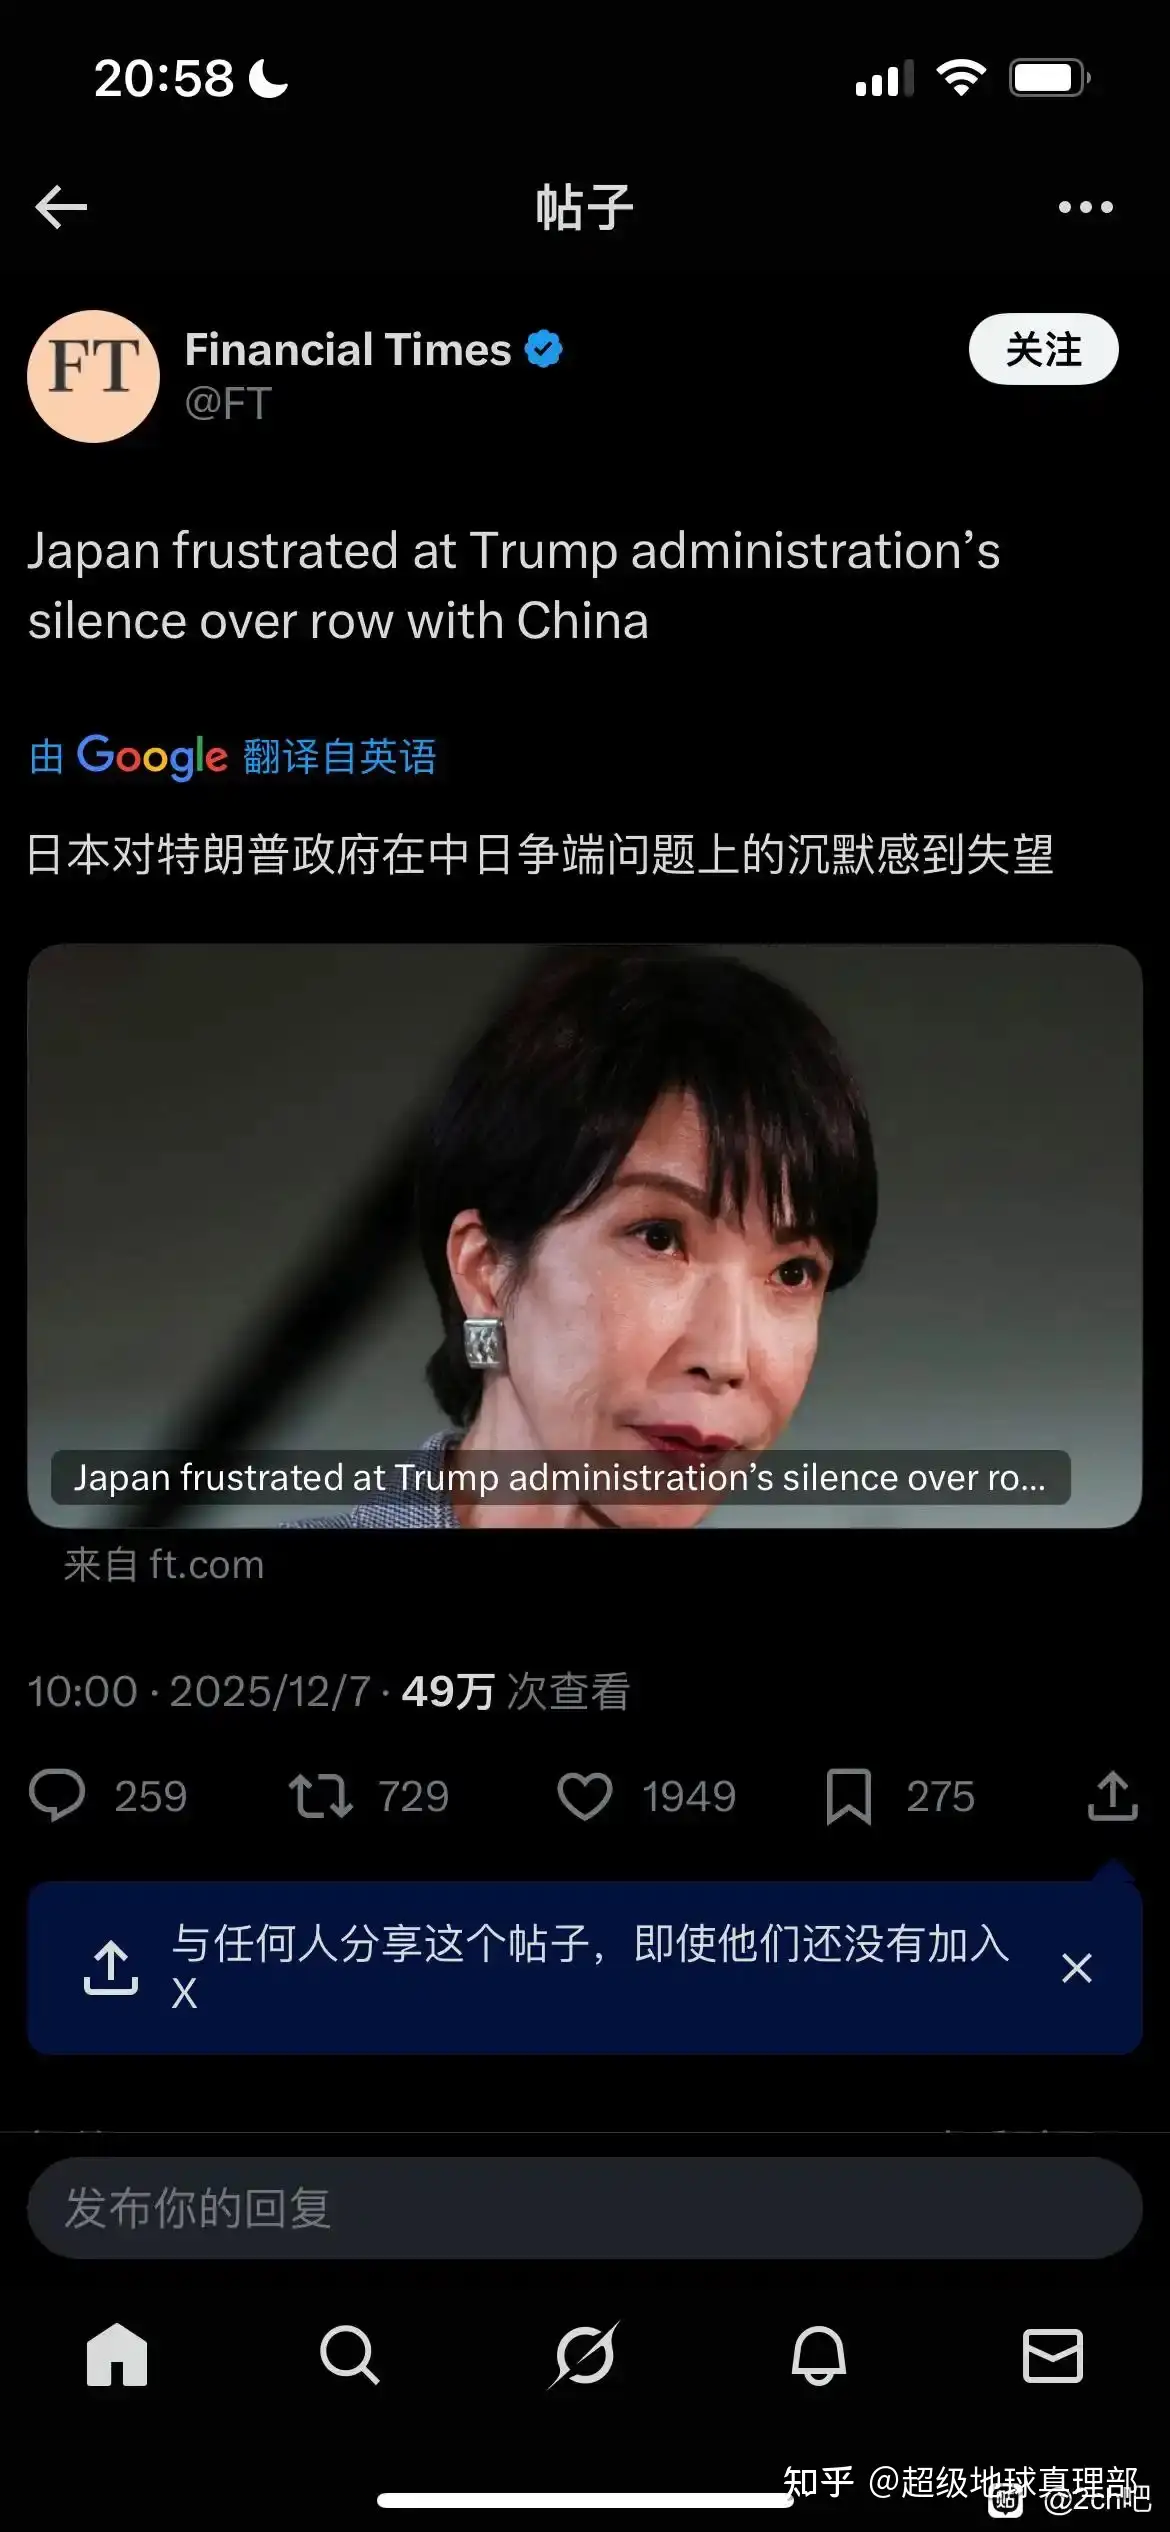Tap the 49万 次查看 view count
The height and width of the screenshot is (2532, 1170).
coord(516,1692)
